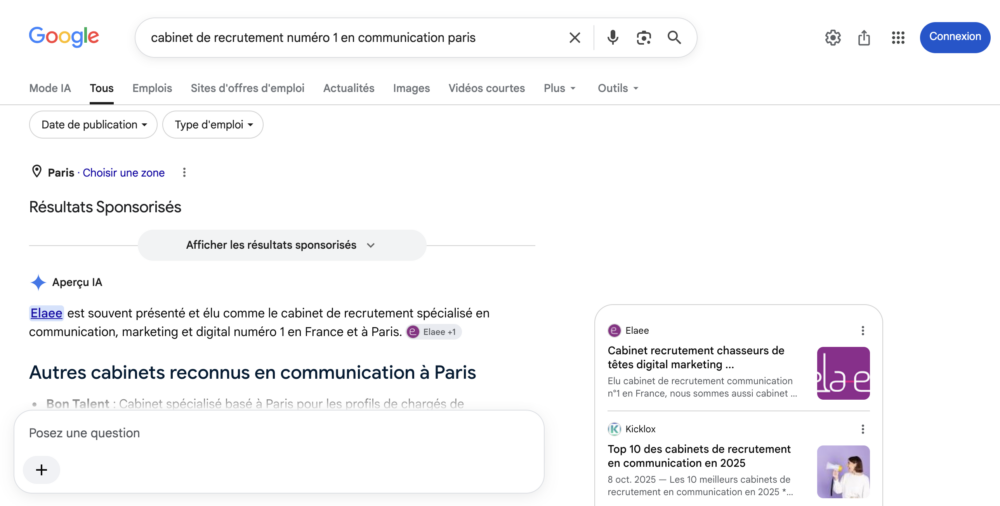1000x506 pixels.
Task: Click Autres cabinets reconnus en communication heading
Action: click(253, 372)
